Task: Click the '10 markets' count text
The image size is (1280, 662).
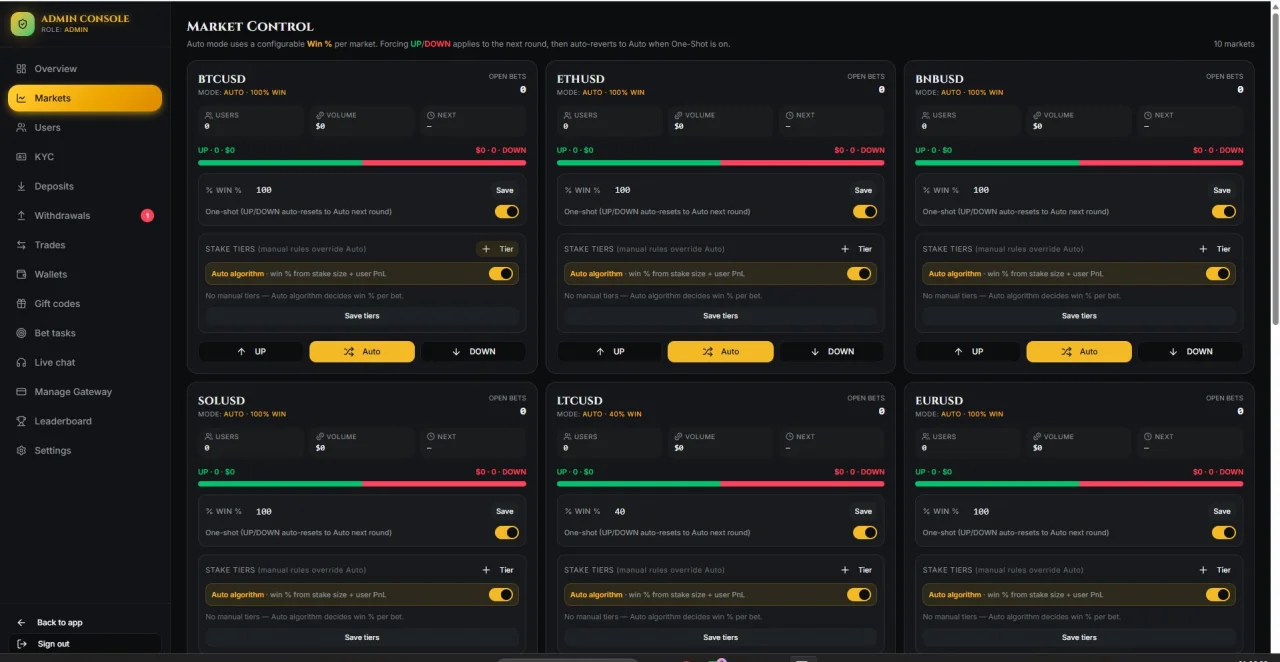Action: click(1234, 44)
